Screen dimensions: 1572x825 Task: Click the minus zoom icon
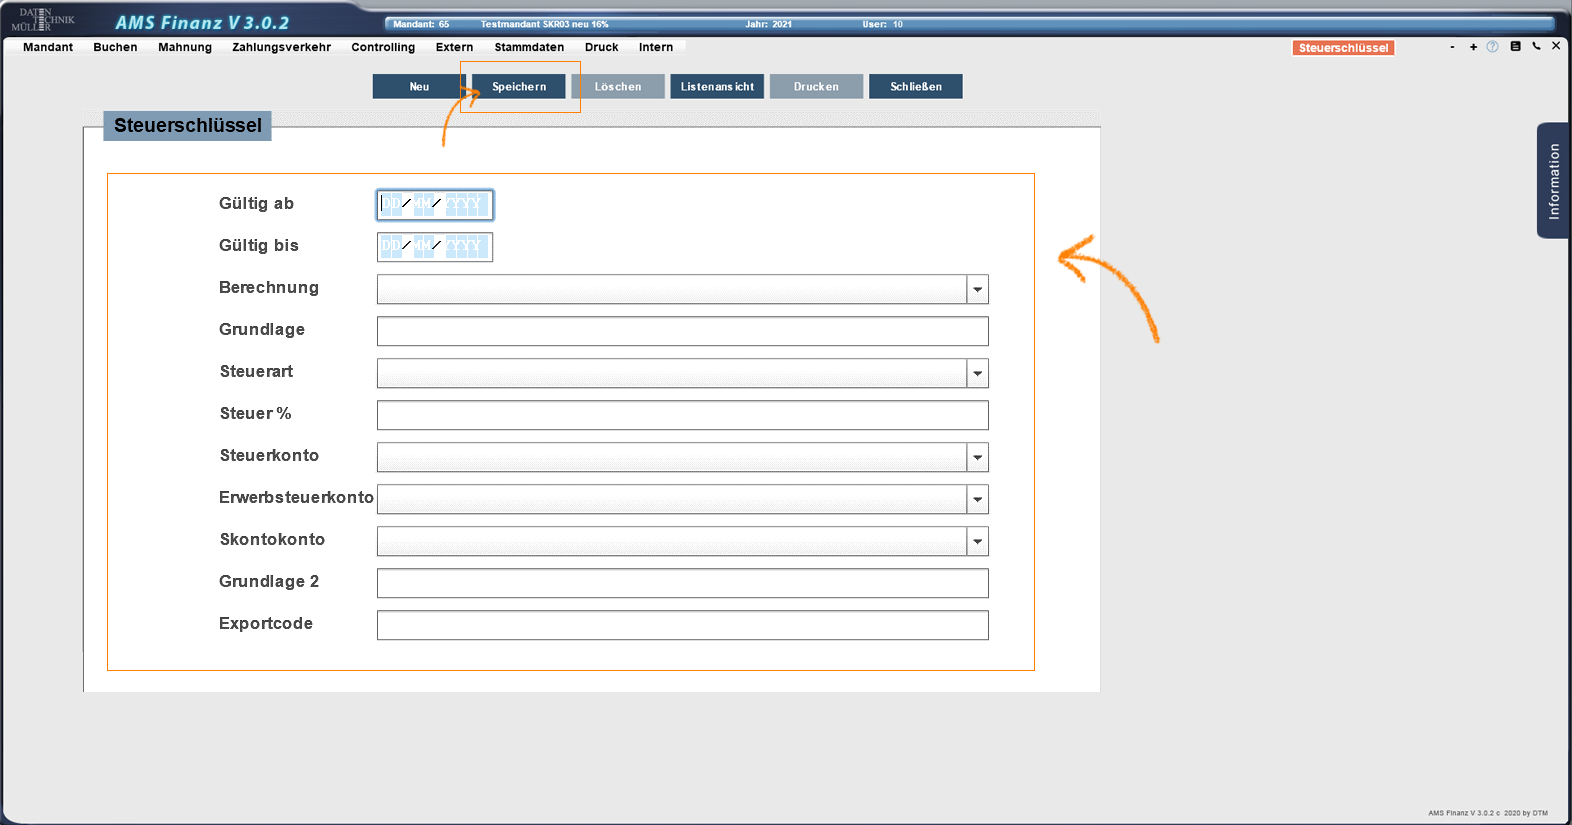click(x=1452, y=47)
